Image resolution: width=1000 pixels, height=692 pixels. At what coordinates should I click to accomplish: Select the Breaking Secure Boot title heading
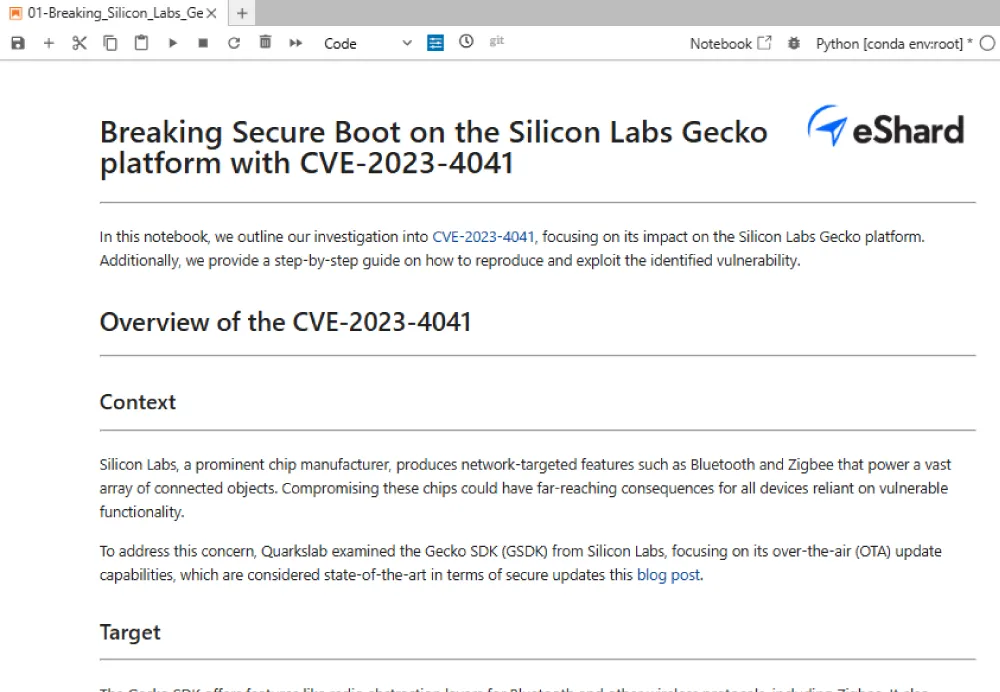434,147
